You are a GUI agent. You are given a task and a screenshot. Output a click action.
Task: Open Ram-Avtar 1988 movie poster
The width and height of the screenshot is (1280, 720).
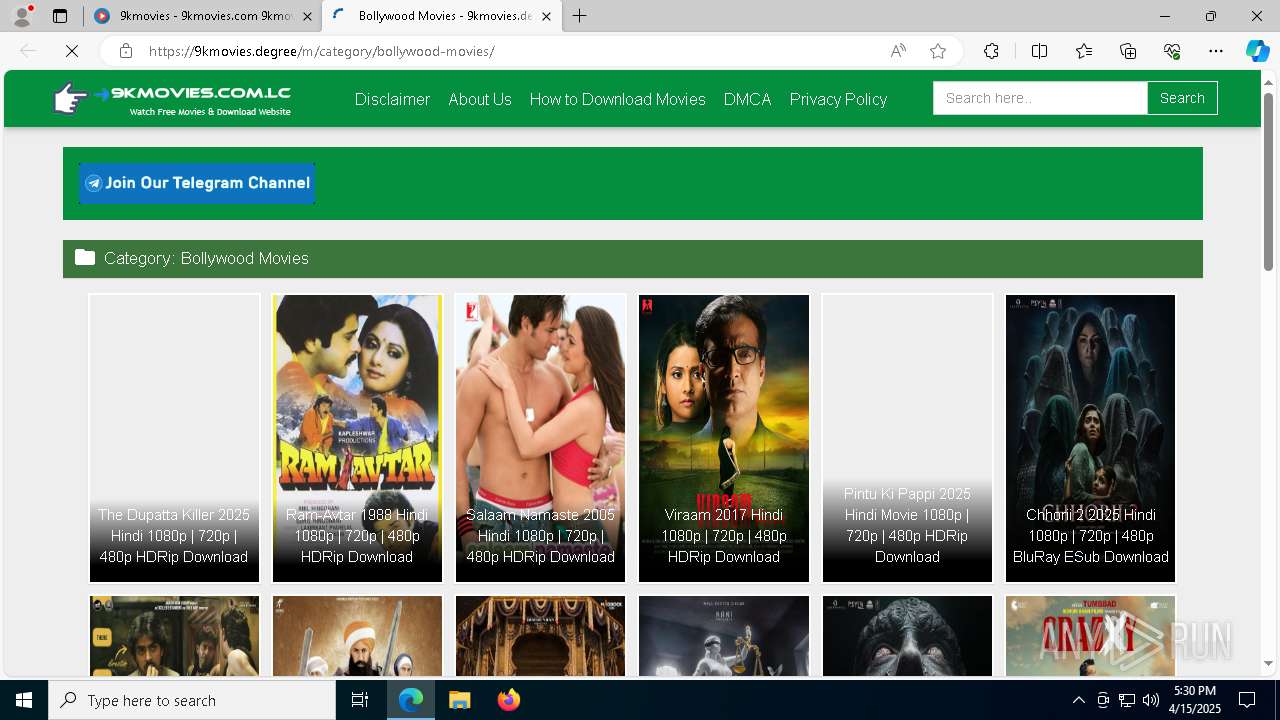[357, 438]
